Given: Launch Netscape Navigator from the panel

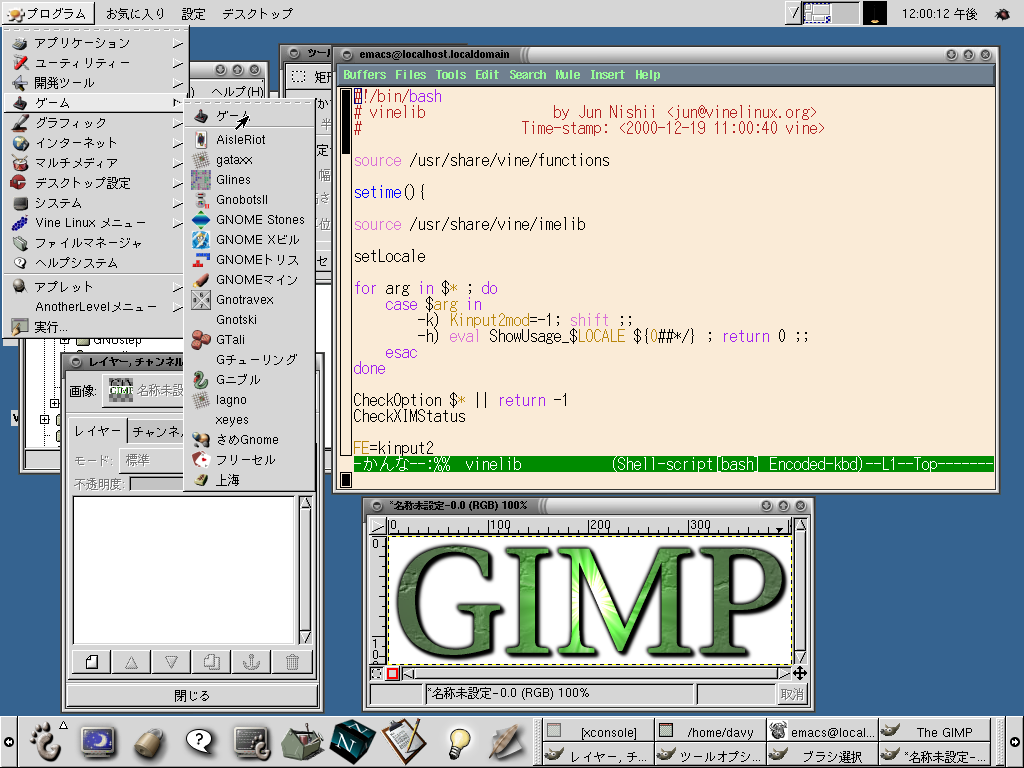Looking at the screenshot, I should (x=353, y=742).
